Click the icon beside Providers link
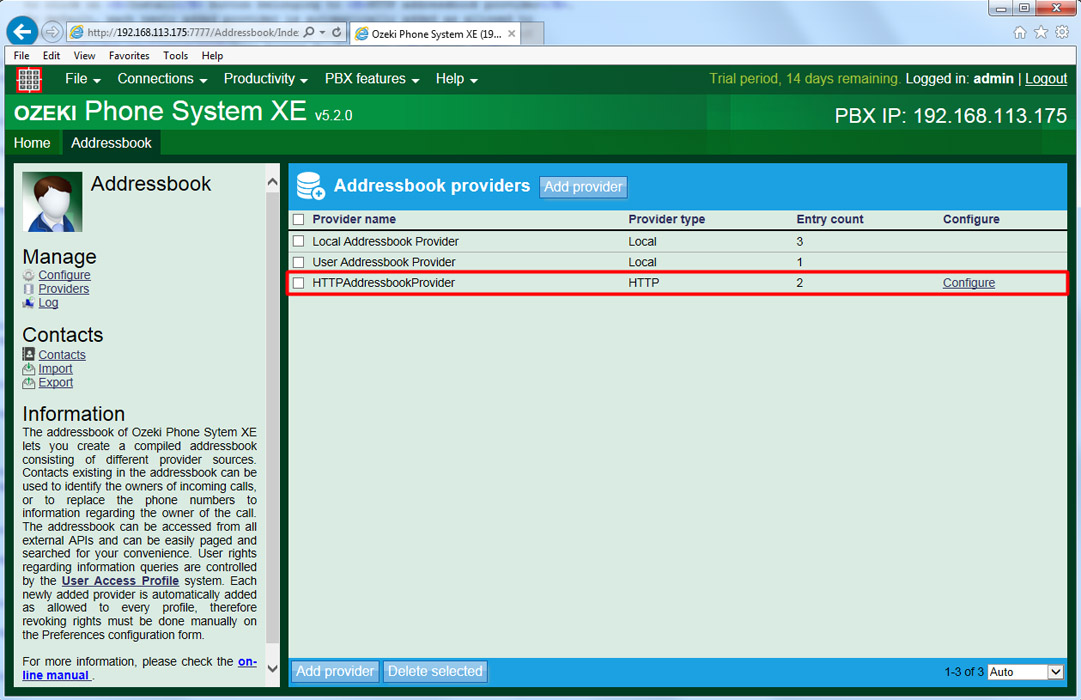Image resolution: width=1081 pixels, height=700 pixels. pos(28,289)
